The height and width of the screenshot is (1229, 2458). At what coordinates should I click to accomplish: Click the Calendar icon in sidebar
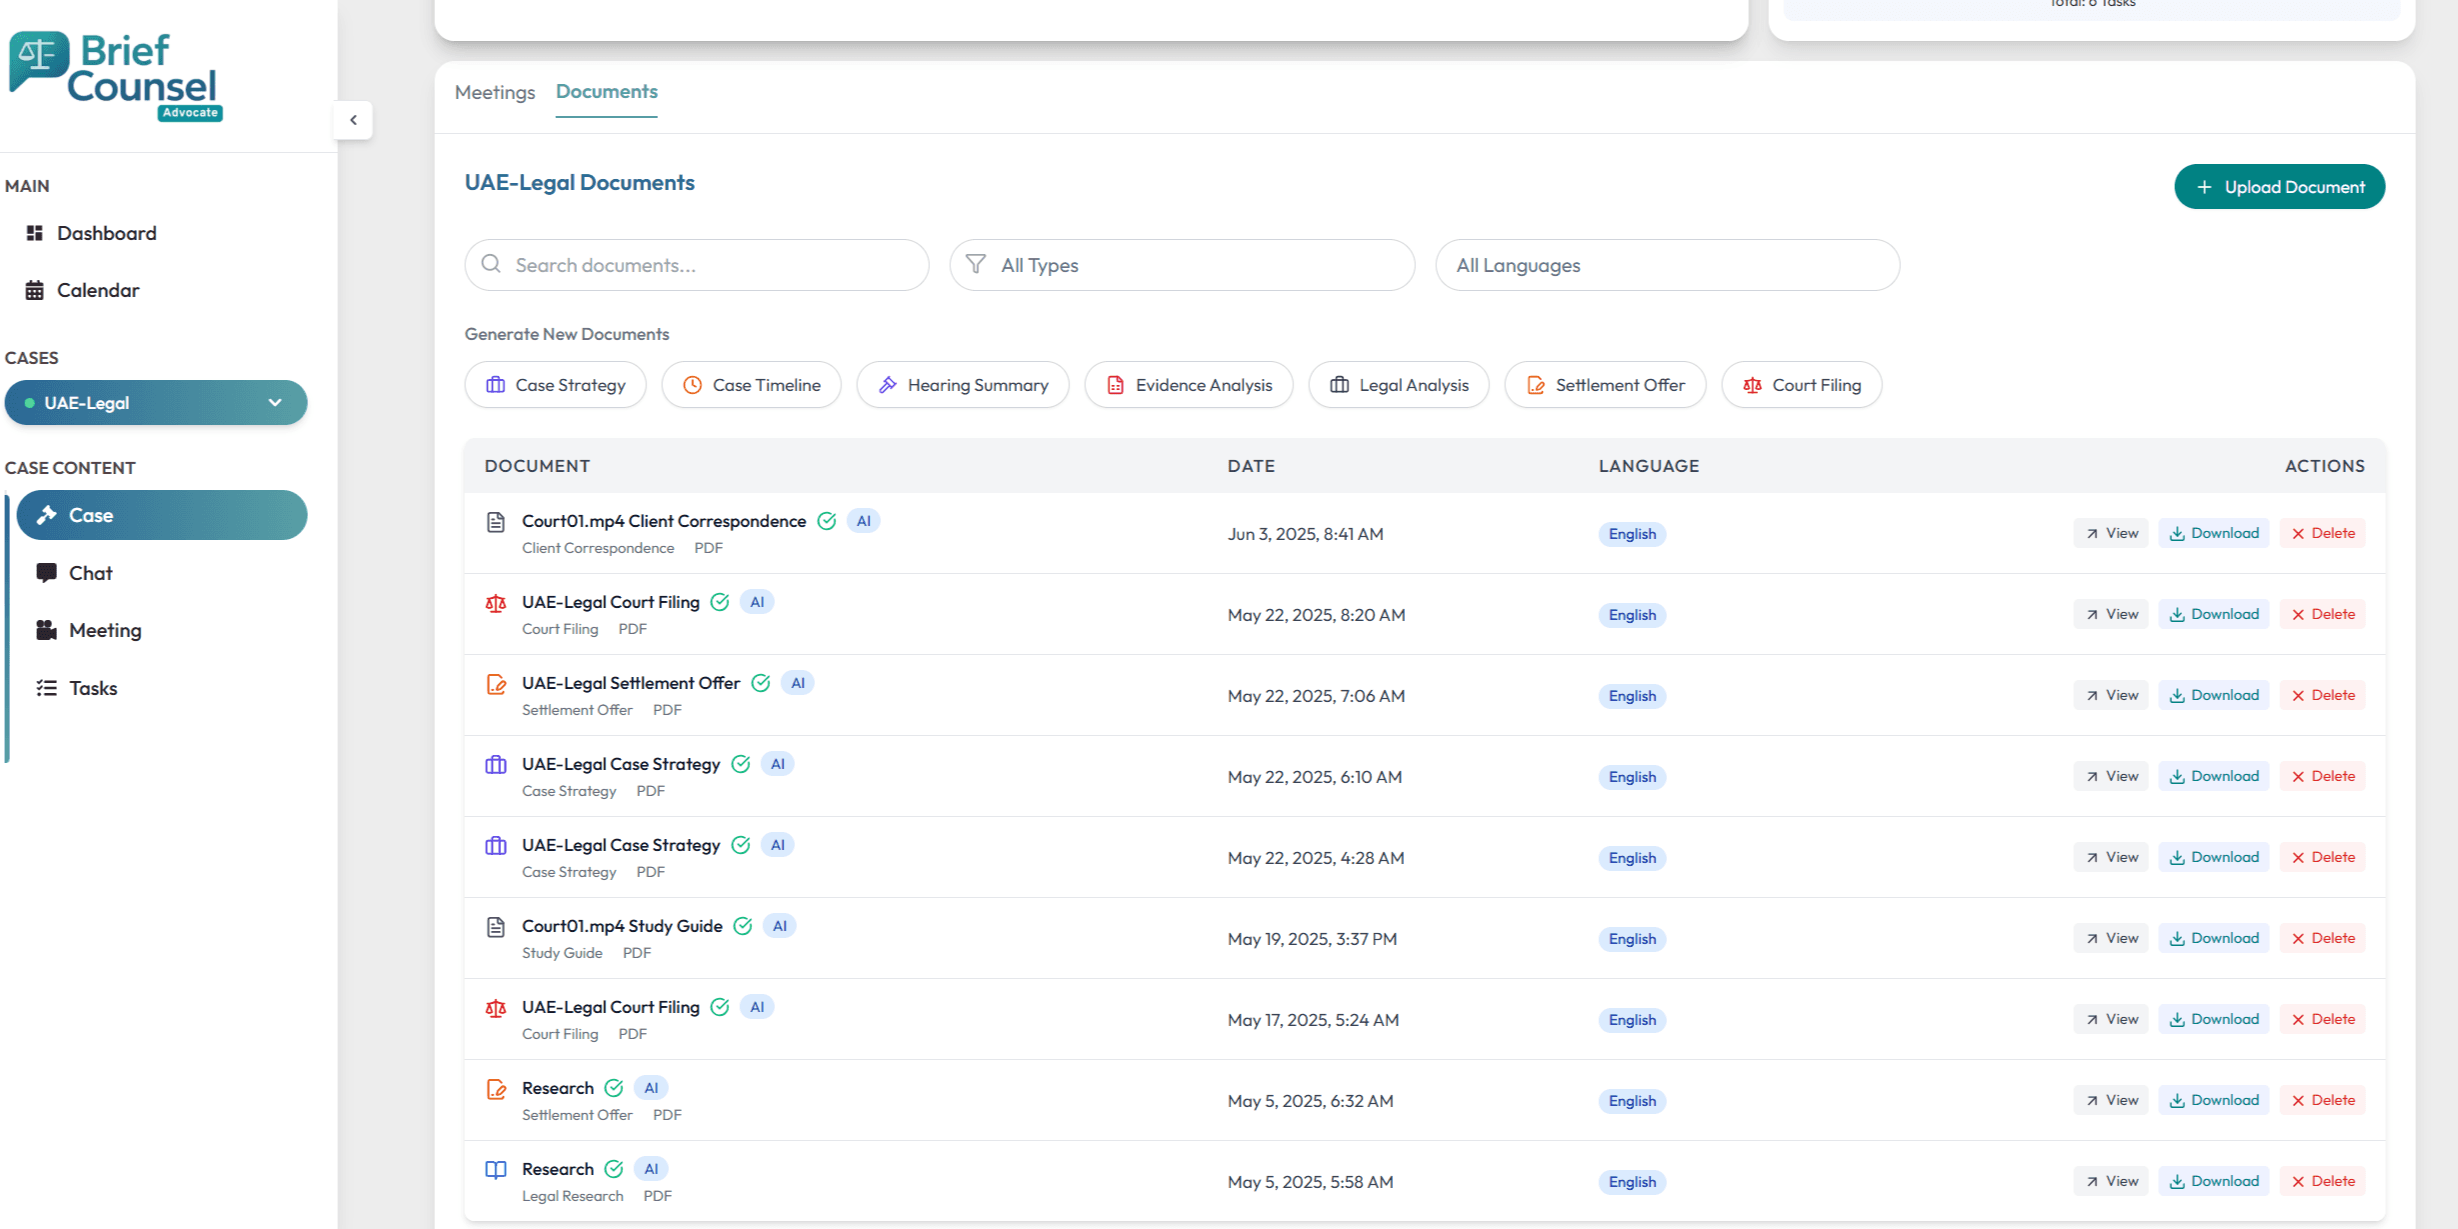click(x=35, y=290)
